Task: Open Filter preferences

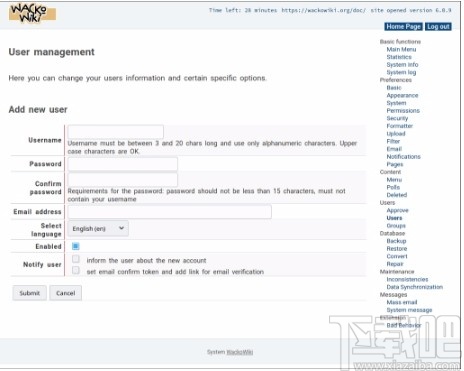Action: coord(393,141)
